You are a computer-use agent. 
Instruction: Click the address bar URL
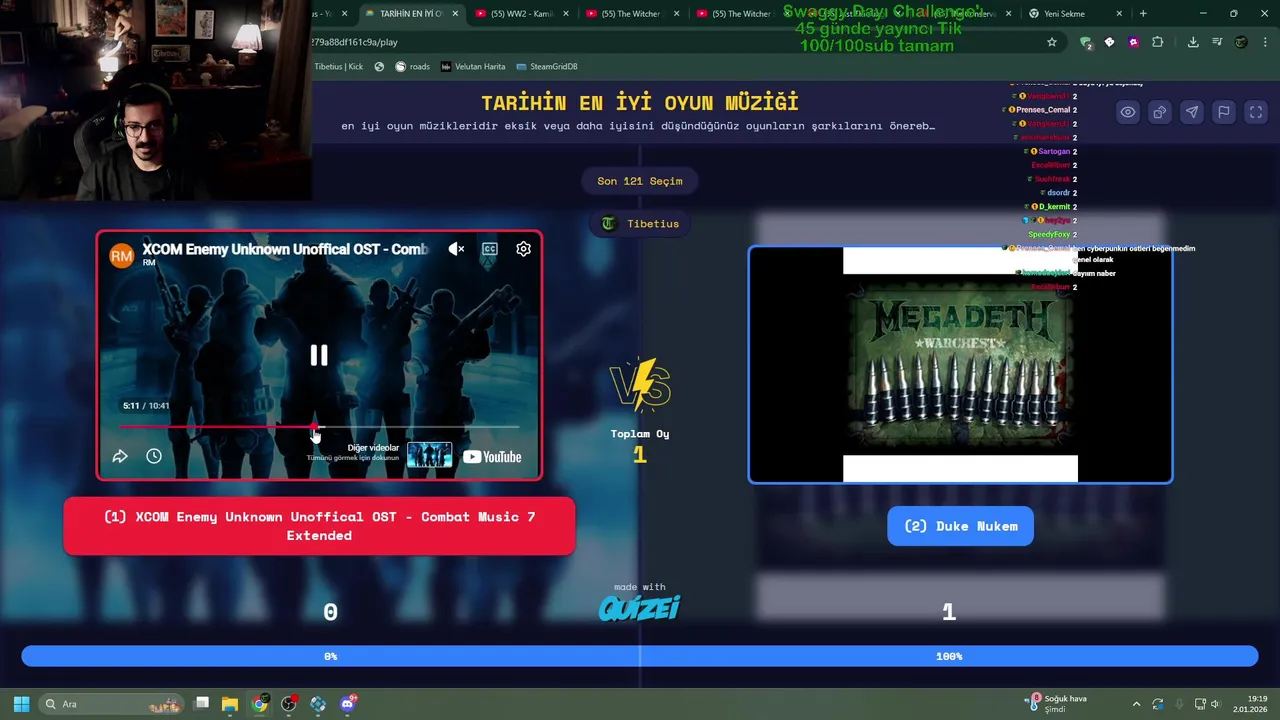tap(355, 42)
